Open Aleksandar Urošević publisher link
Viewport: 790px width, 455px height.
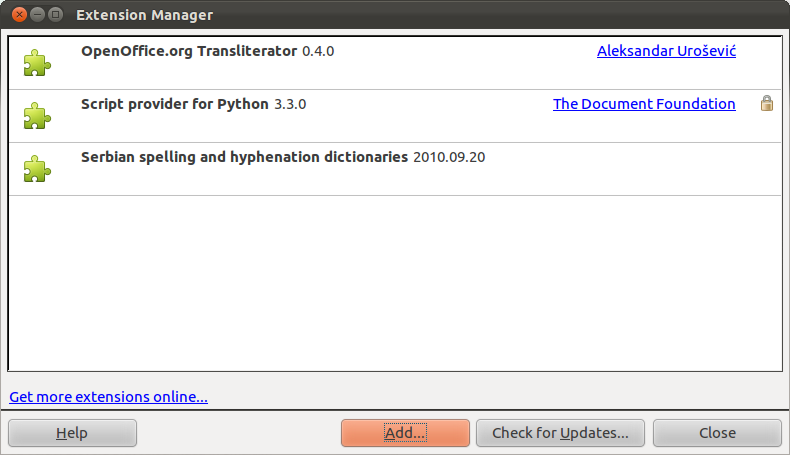coord(666,51)
